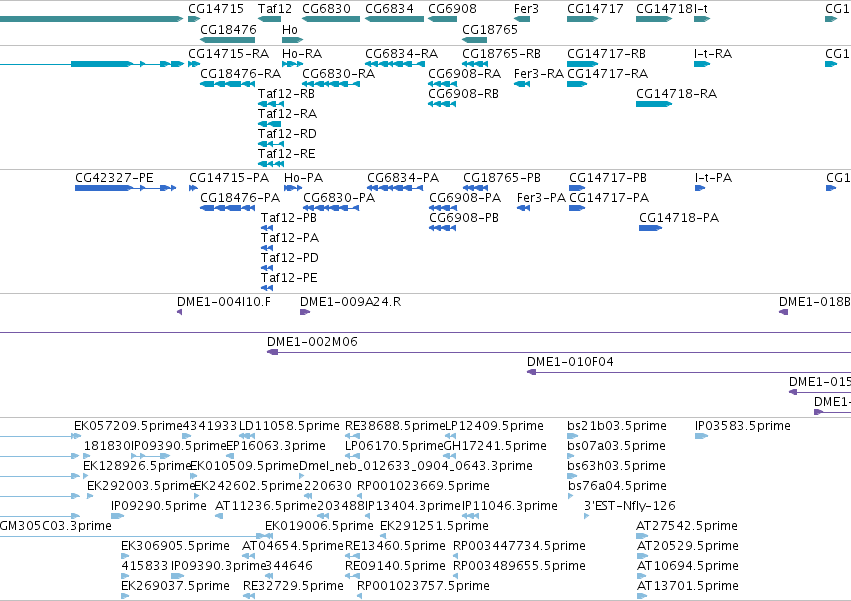851x601 pixels.
Task: Click EST 3'EST-Nfly-126
Action: pos(630,506)
